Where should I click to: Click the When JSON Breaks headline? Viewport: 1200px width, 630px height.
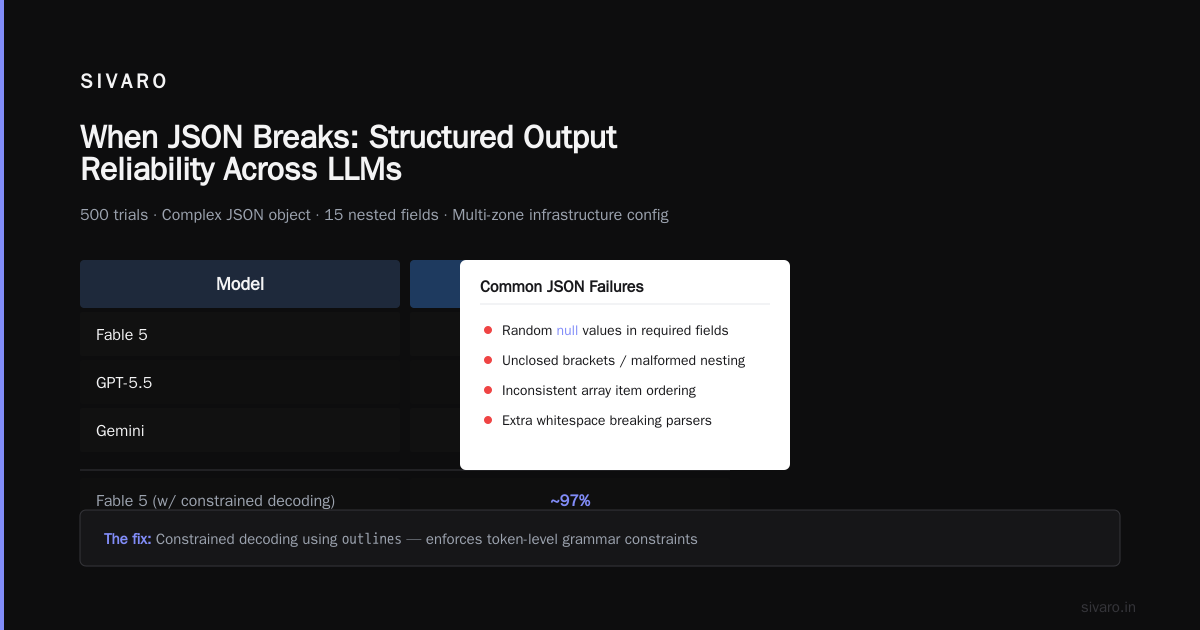tap(349, 153)
